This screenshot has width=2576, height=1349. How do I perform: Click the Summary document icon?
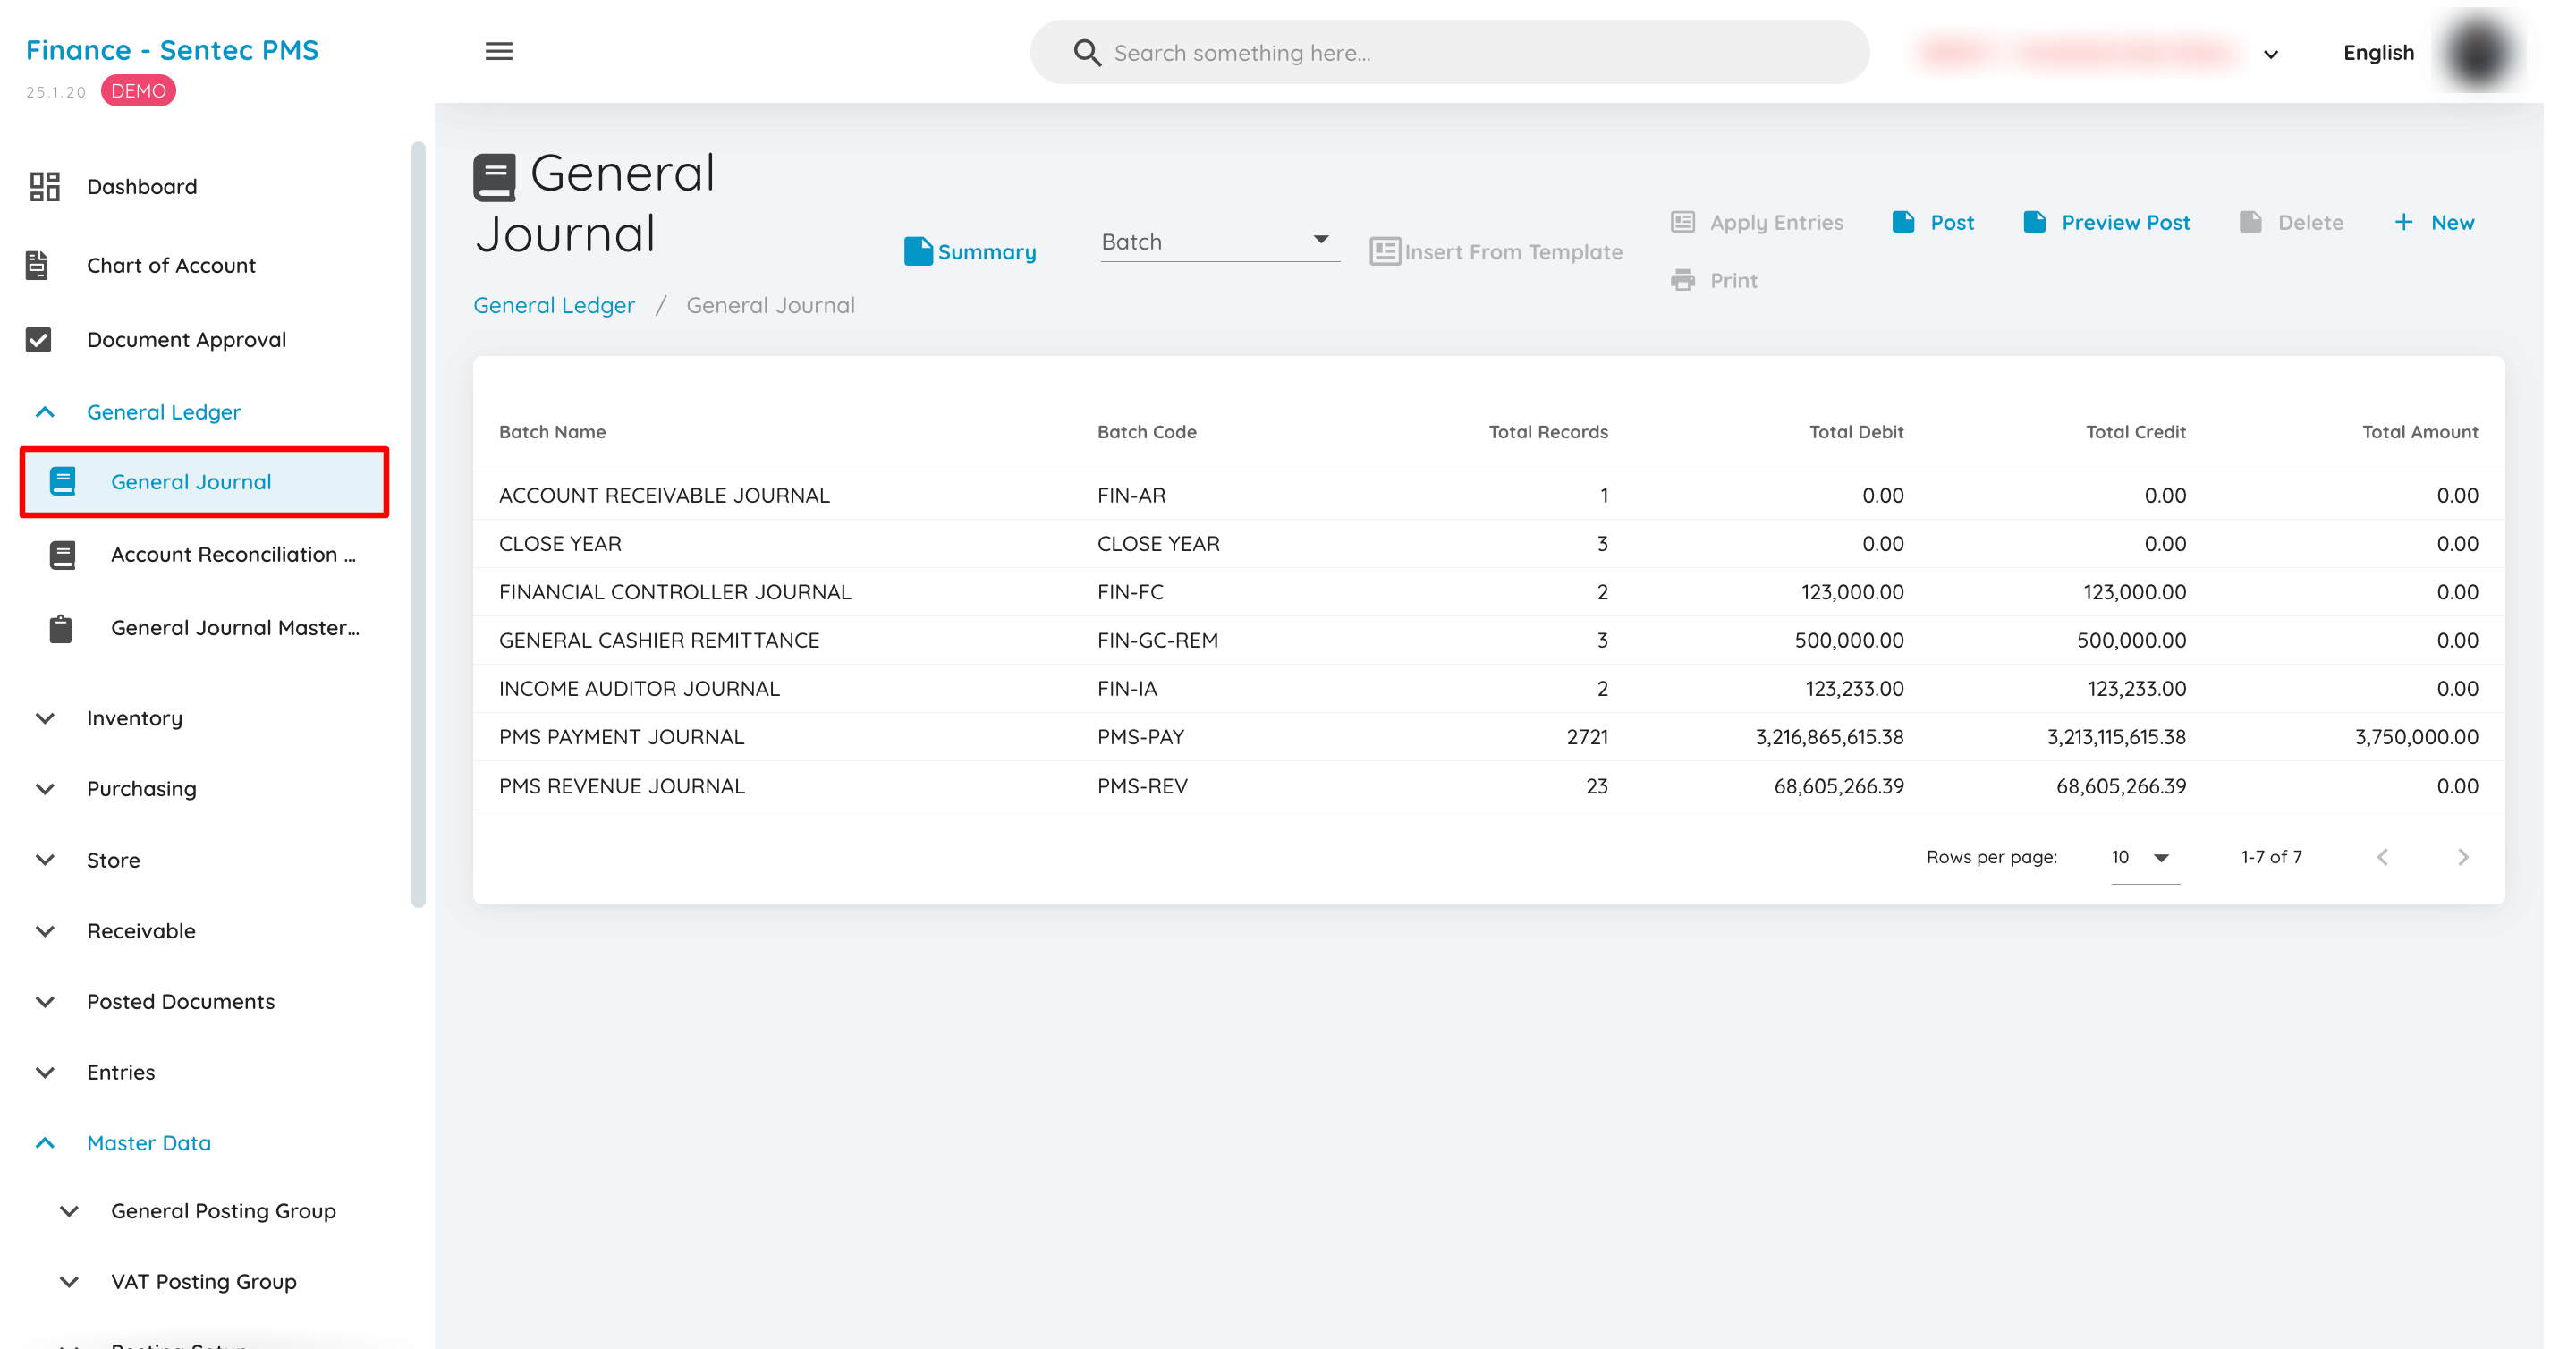click(x=917, y=251)
